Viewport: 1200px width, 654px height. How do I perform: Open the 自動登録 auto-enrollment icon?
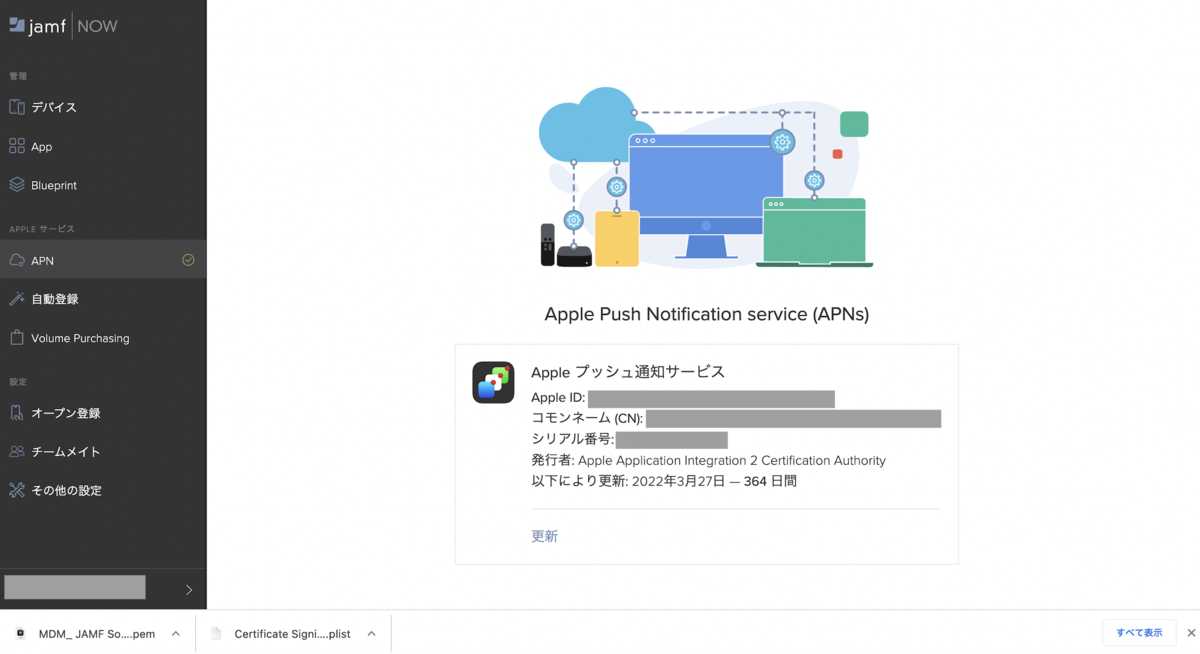coord(17,298)
